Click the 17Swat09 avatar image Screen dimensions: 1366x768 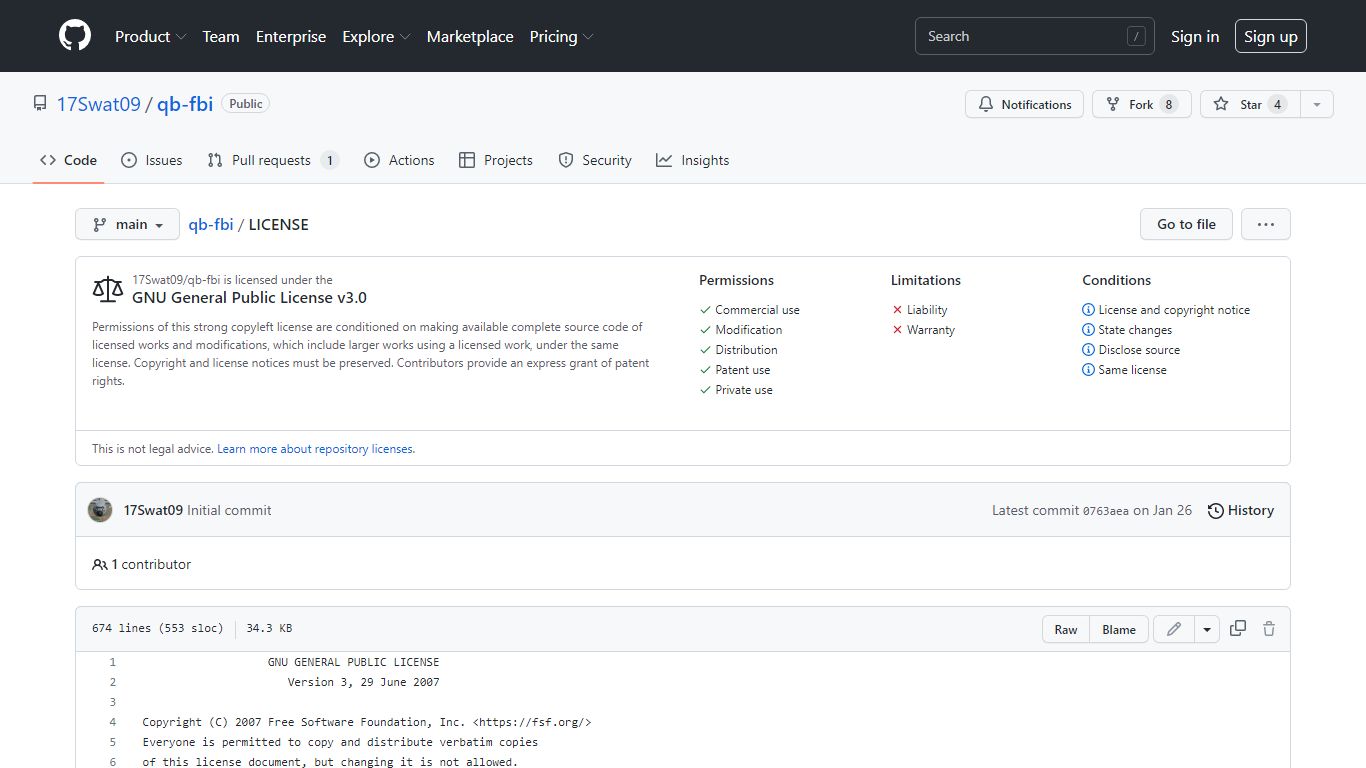point(100,510)
